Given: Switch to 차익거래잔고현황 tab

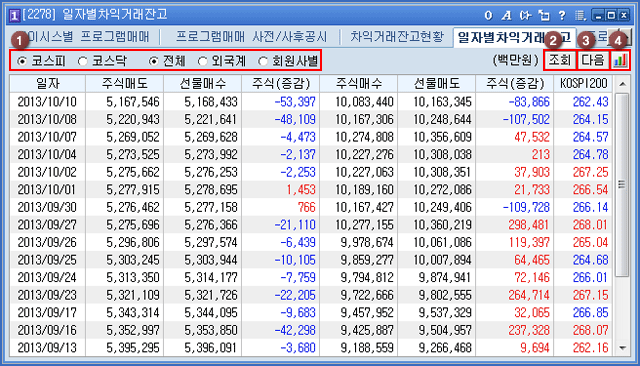Looking at the screenshot, I should click(x=397, y=37).
